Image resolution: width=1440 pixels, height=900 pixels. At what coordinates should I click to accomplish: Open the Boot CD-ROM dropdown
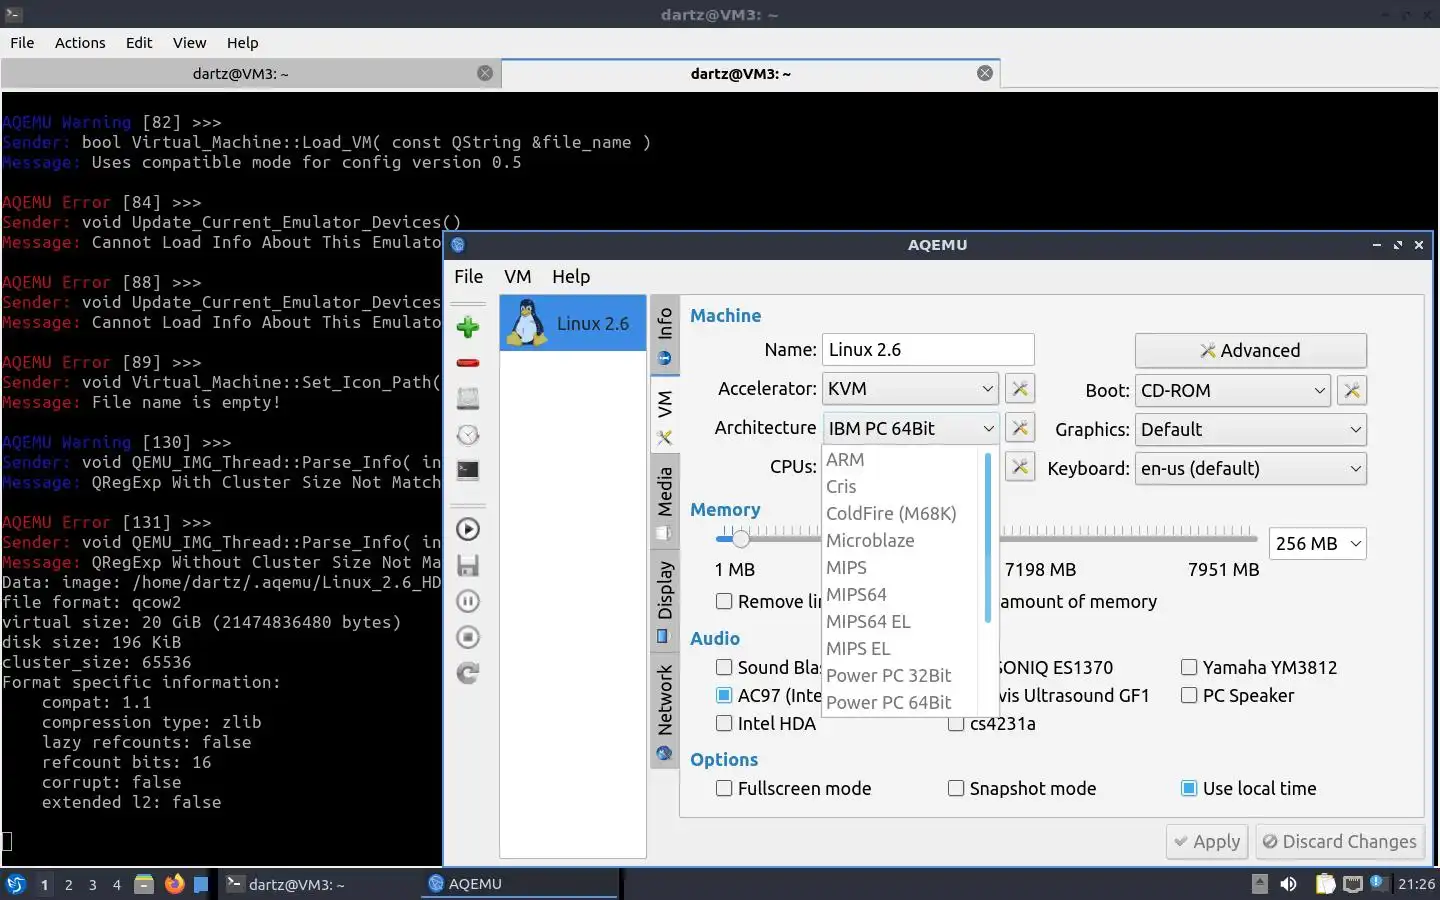[1233, 391]
